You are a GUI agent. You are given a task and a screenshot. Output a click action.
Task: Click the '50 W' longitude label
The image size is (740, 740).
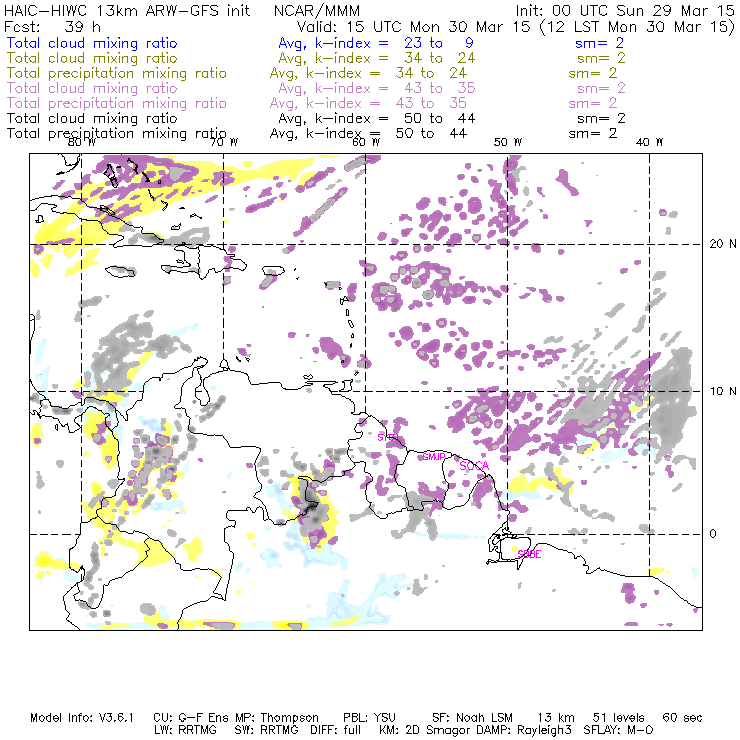(508, 142)
